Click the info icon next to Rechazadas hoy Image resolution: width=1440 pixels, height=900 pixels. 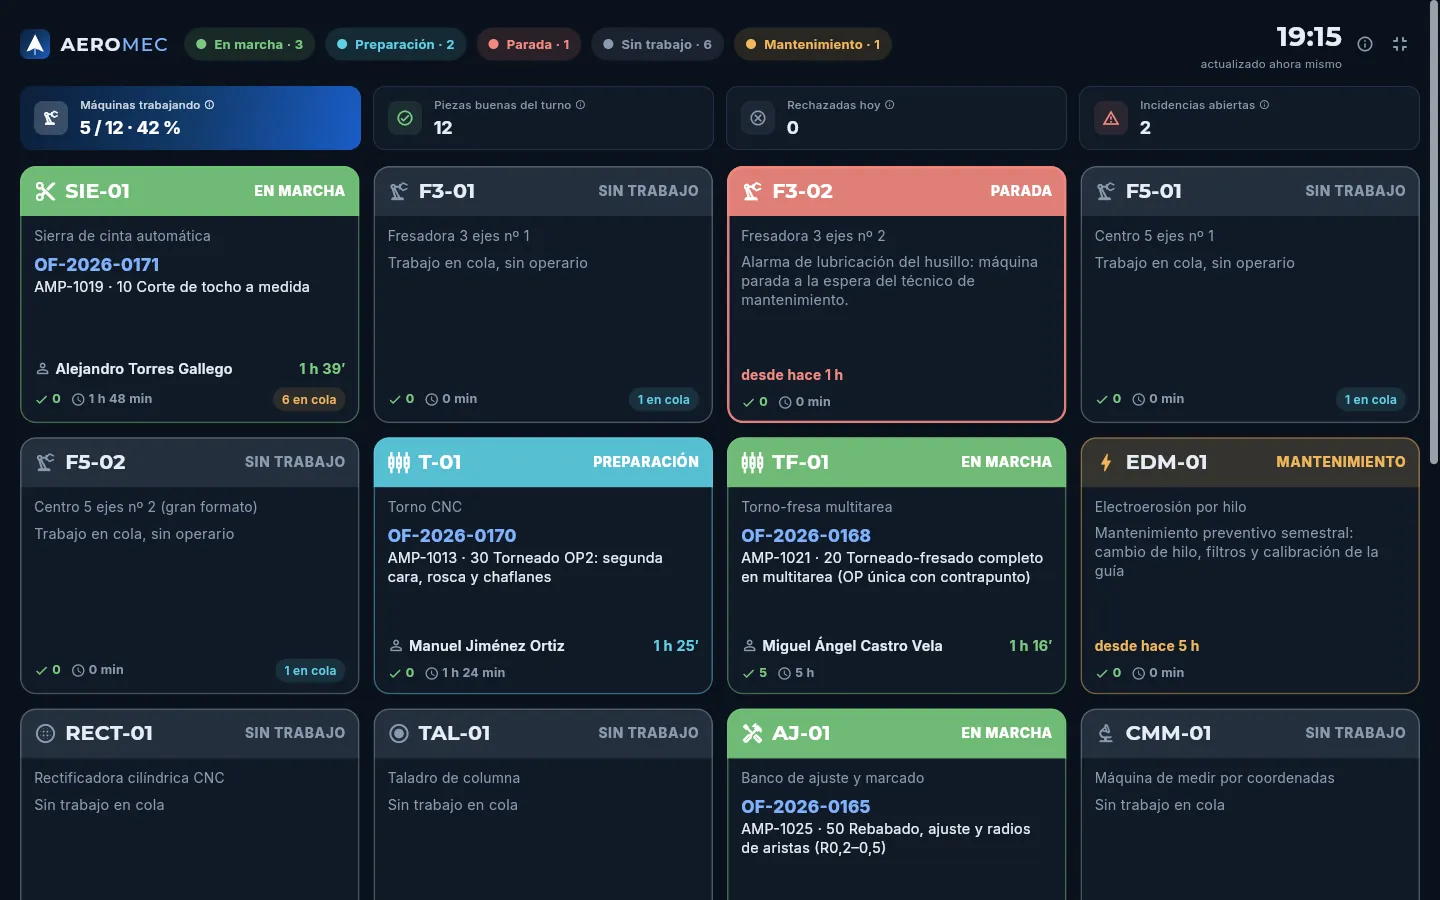point(889,105)
